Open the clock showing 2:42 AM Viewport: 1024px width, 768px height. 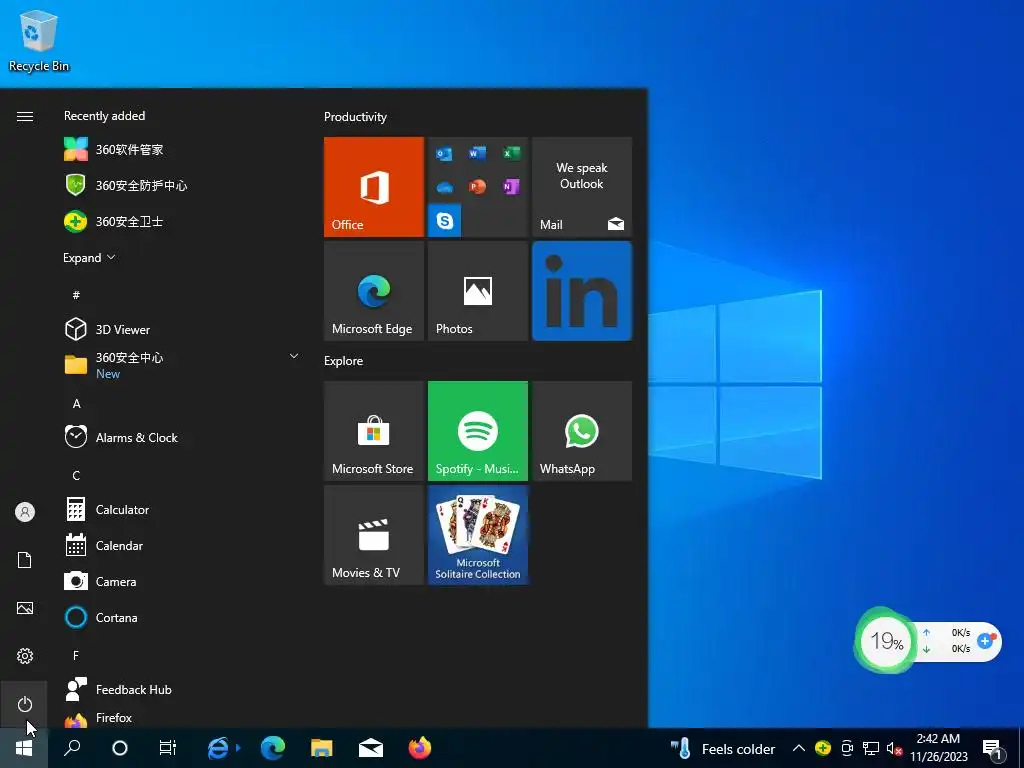click(939, 748)
